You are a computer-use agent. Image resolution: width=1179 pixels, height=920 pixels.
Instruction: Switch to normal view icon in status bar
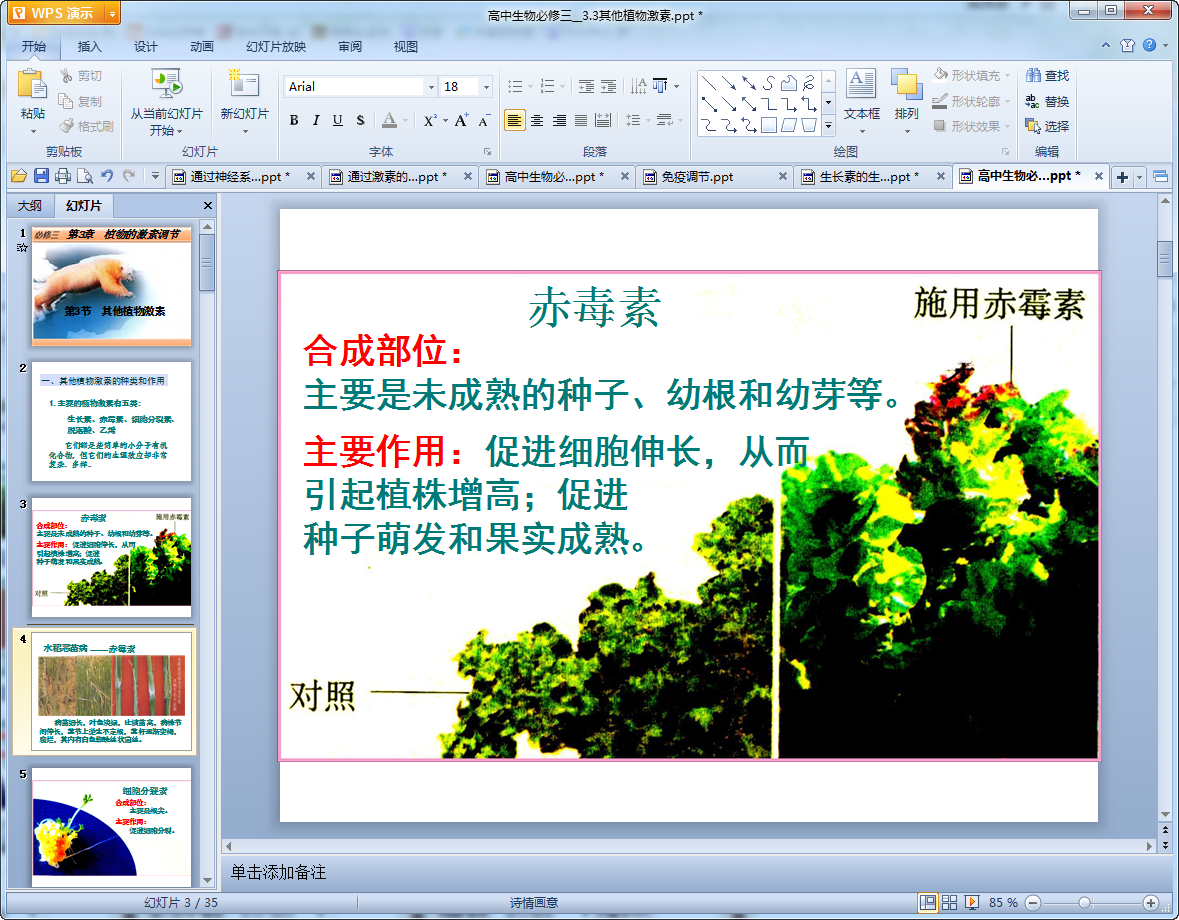point(928,902)
